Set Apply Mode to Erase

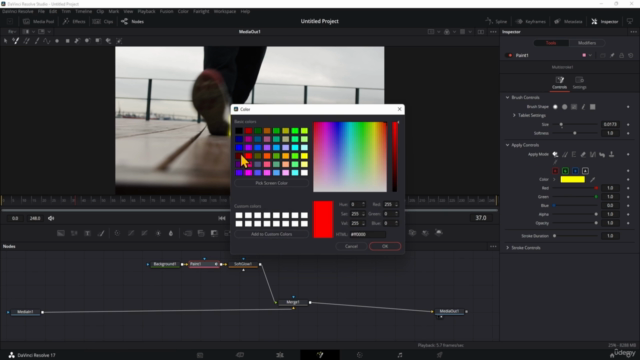point(583,154)
